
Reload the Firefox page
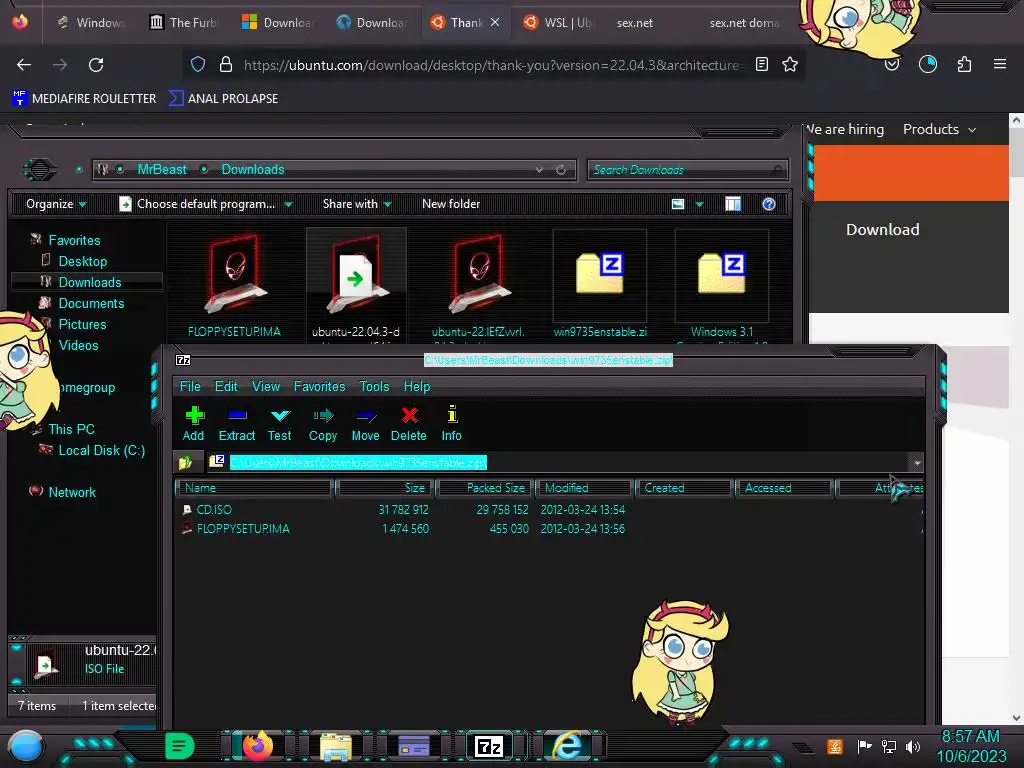pos(96,65)
